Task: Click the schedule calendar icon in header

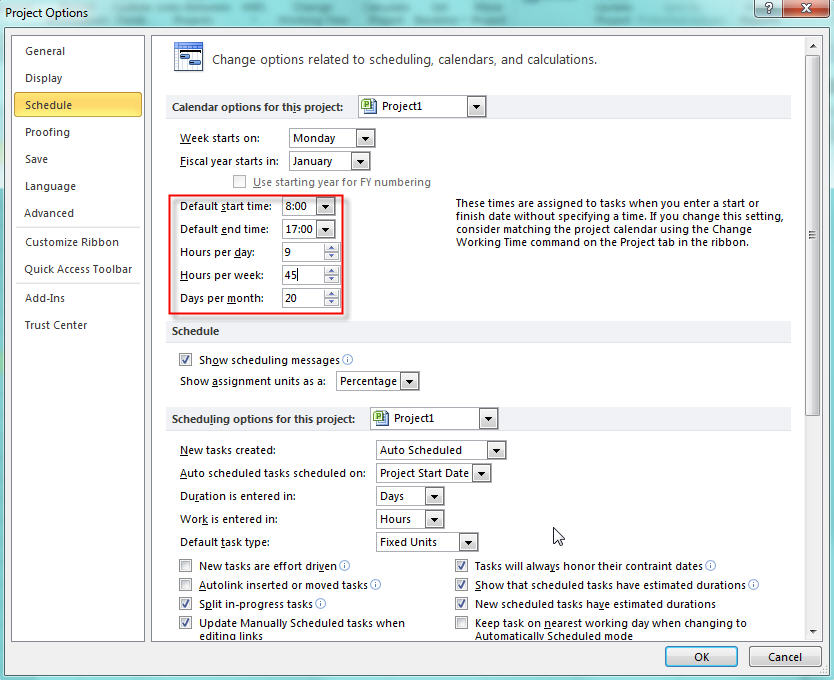Action: (188, 58)
